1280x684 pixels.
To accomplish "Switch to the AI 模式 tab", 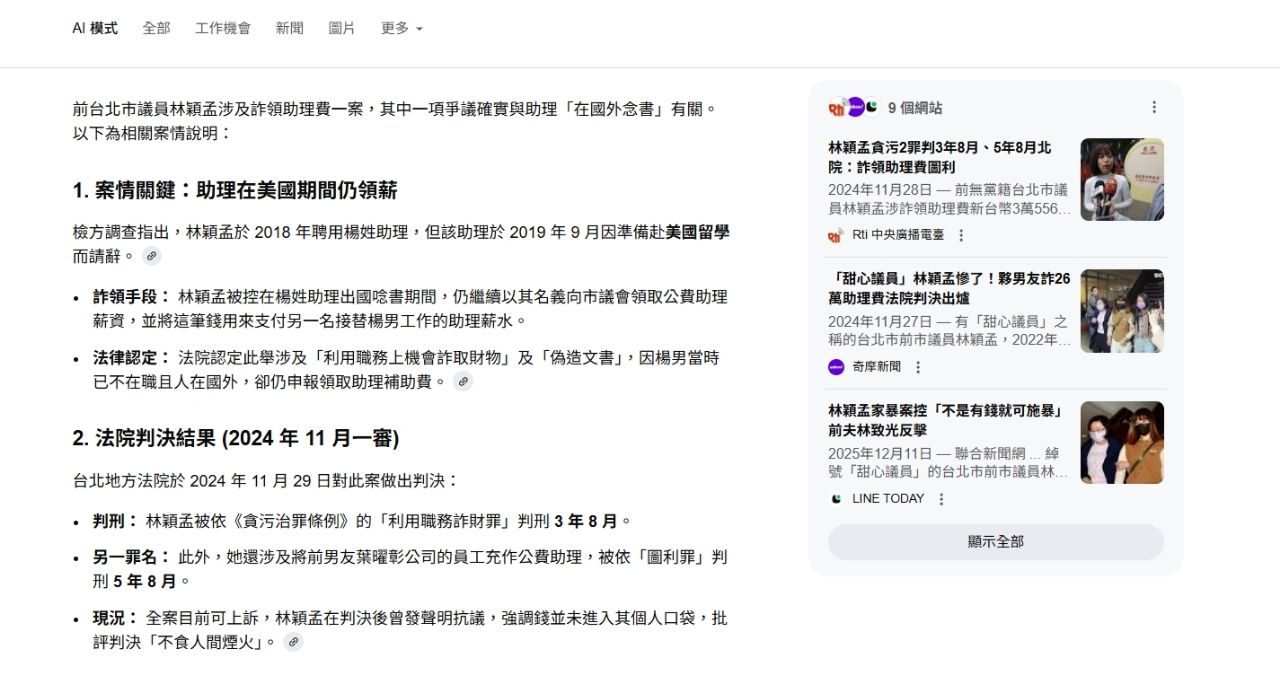I will coord(95,28).
